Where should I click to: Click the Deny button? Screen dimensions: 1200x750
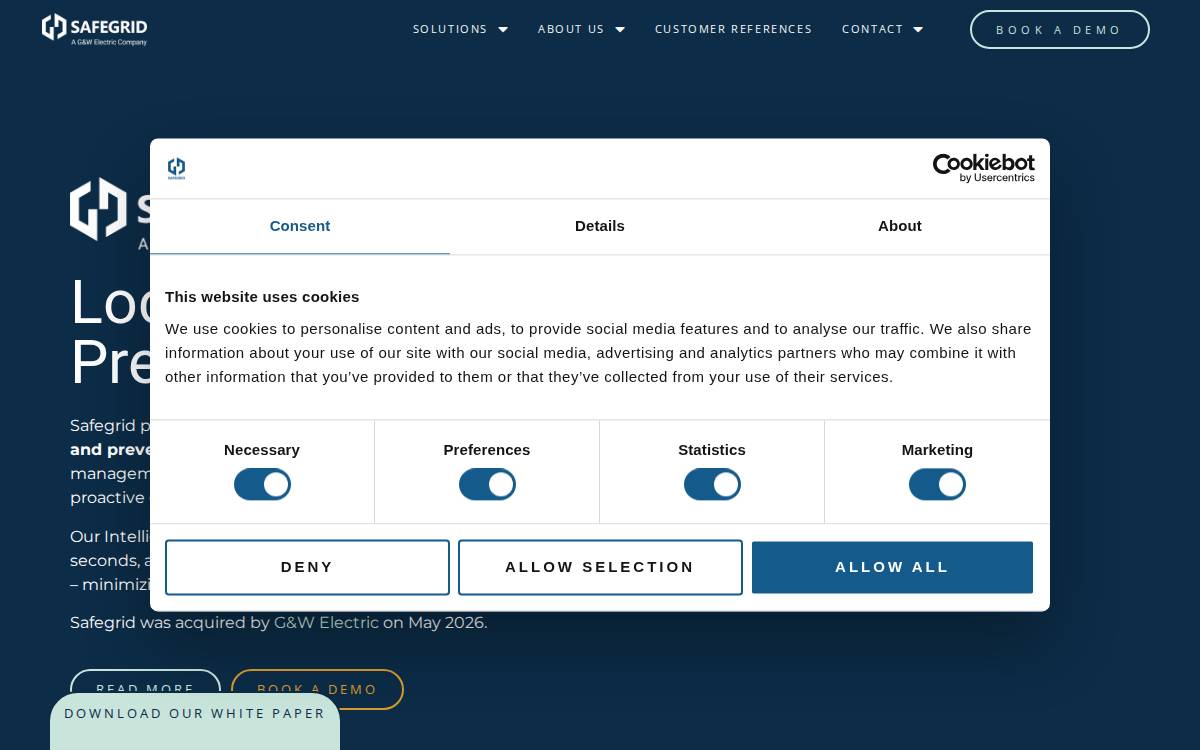[307, 567]
